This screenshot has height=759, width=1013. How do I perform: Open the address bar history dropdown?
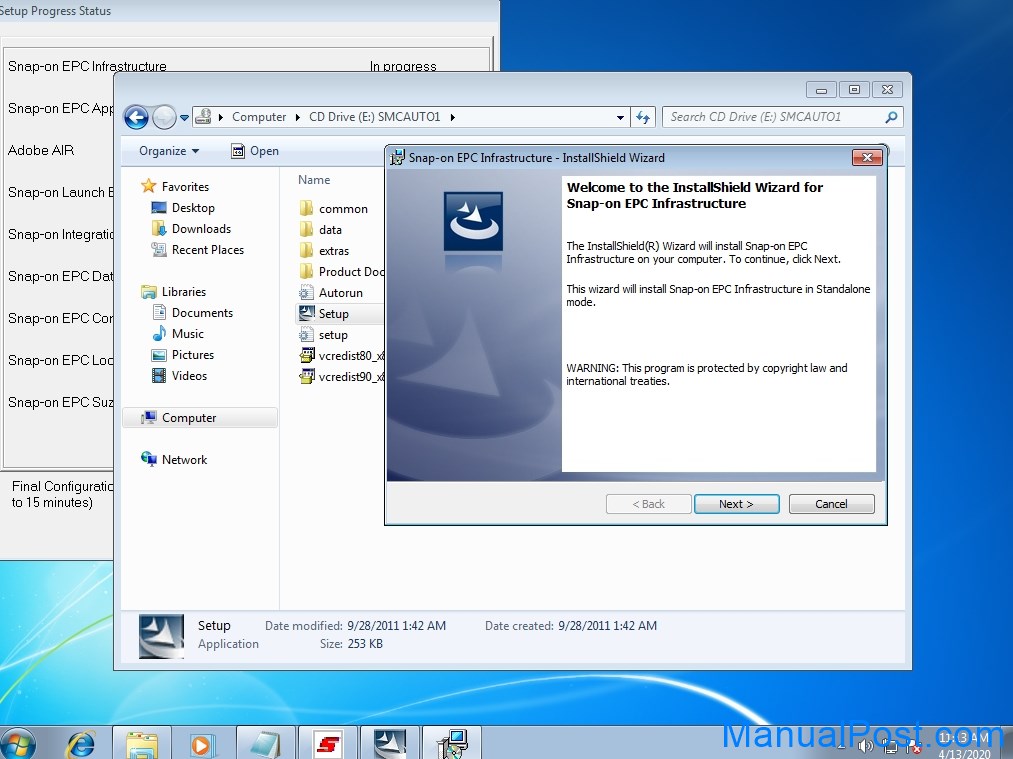(620, 118)
